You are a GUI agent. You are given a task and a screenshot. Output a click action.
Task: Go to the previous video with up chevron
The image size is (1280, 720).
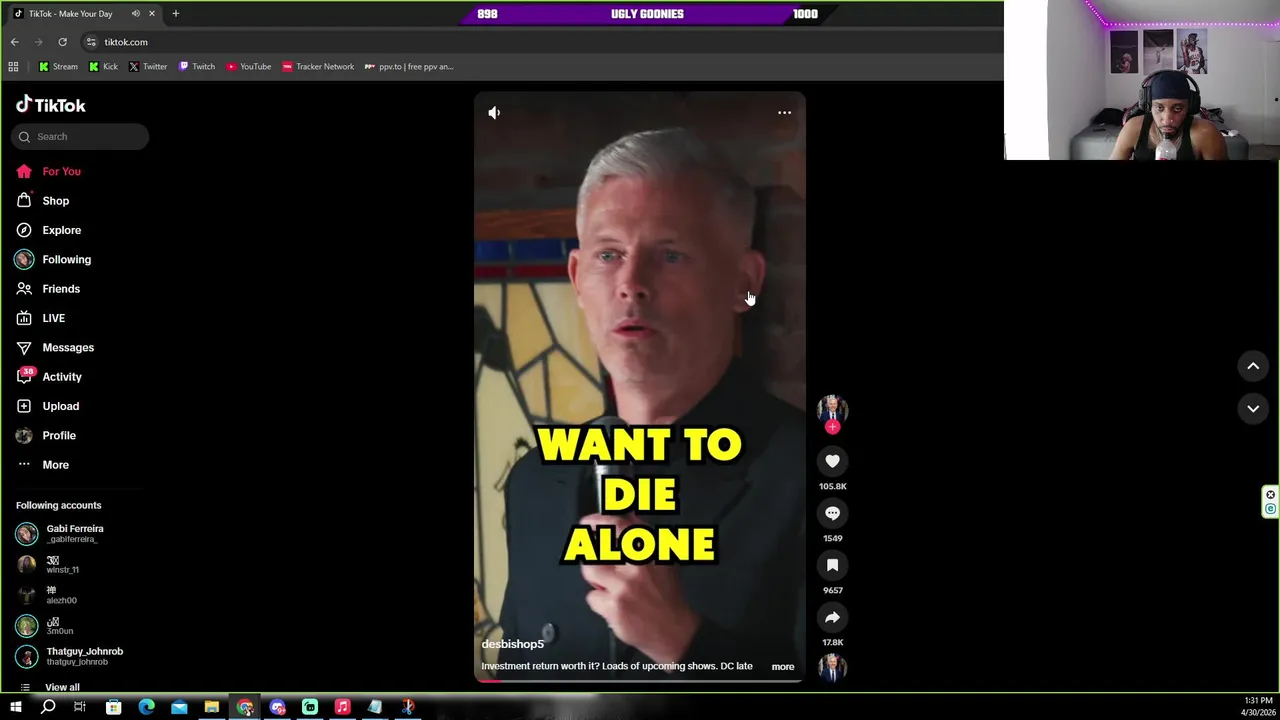coord(1253,366)
